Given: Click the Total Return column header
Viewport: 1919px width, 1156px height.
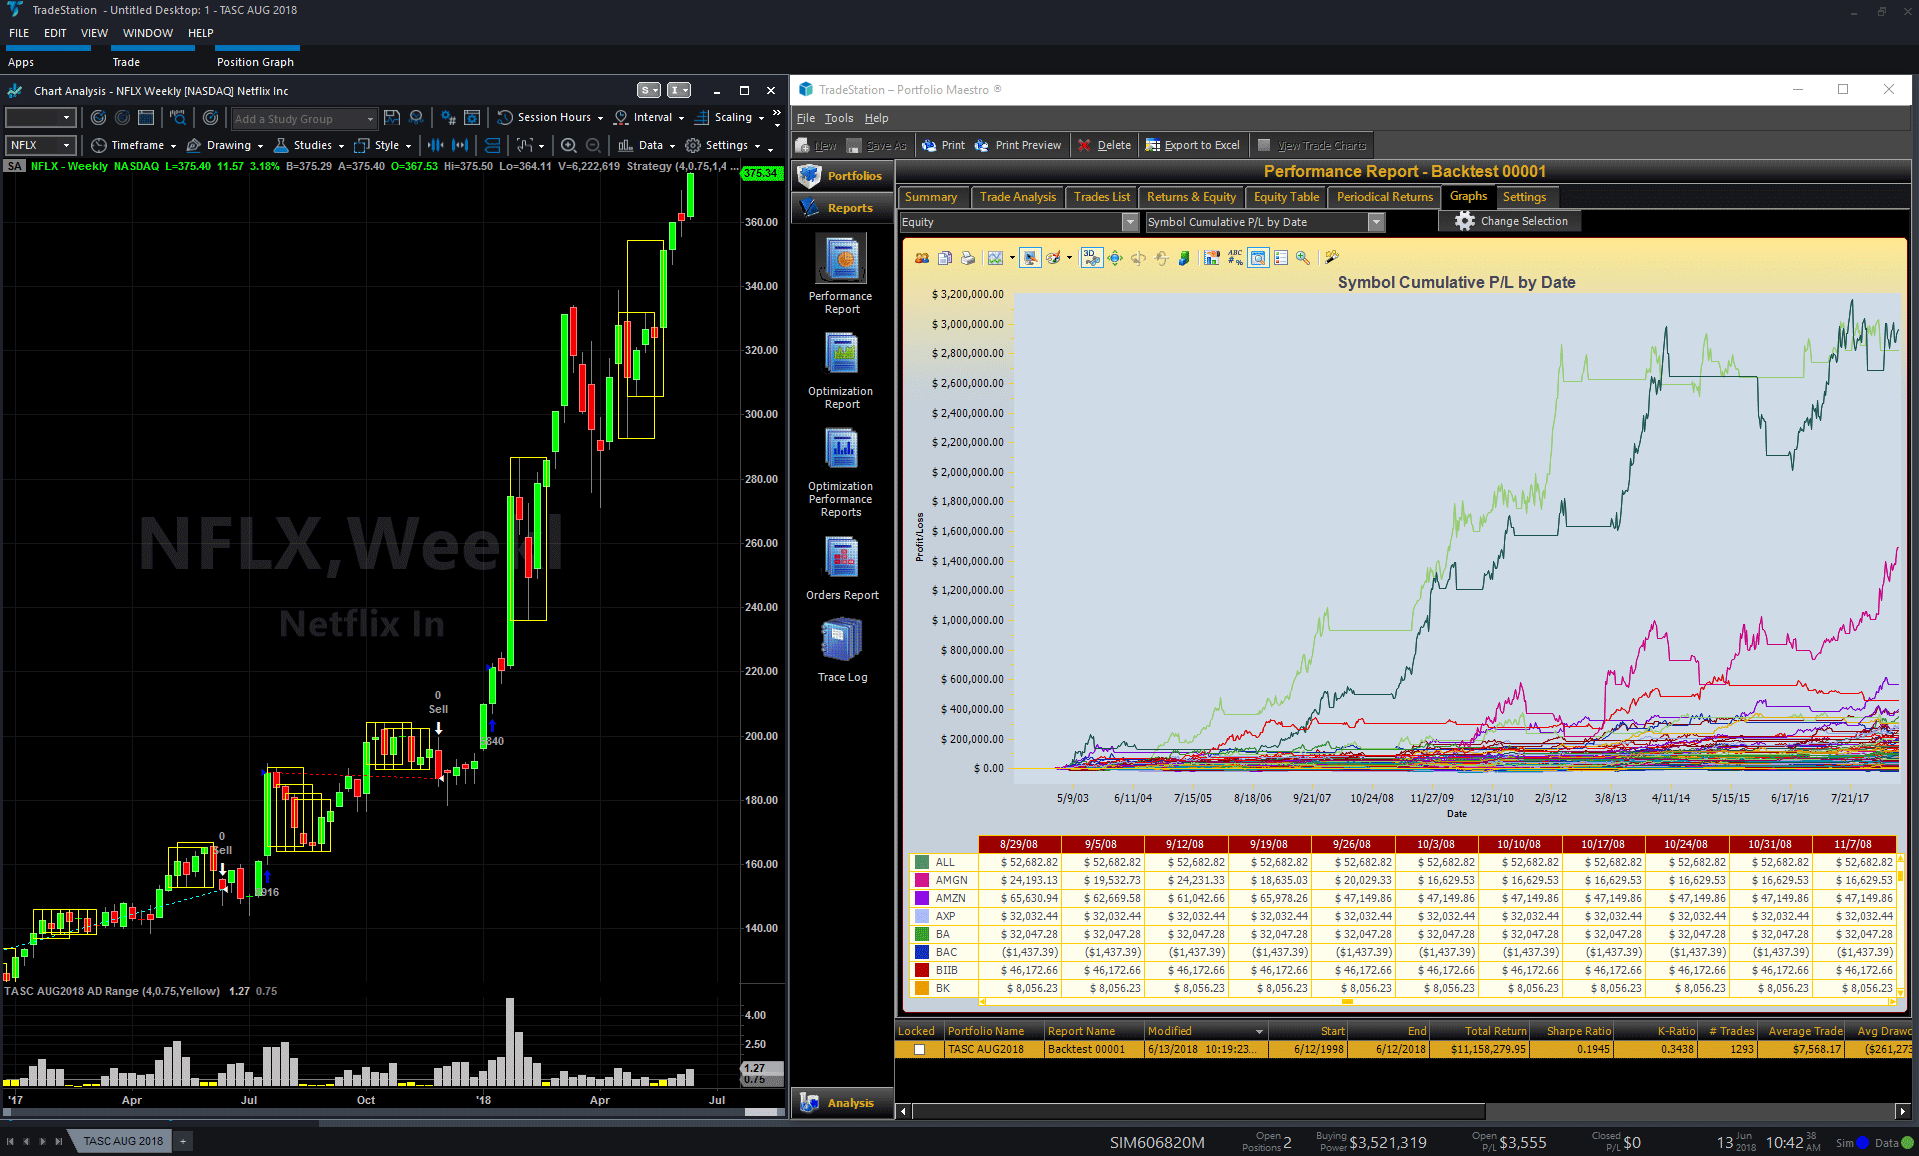Looking at the screenshot, I should [1480, 1031].
